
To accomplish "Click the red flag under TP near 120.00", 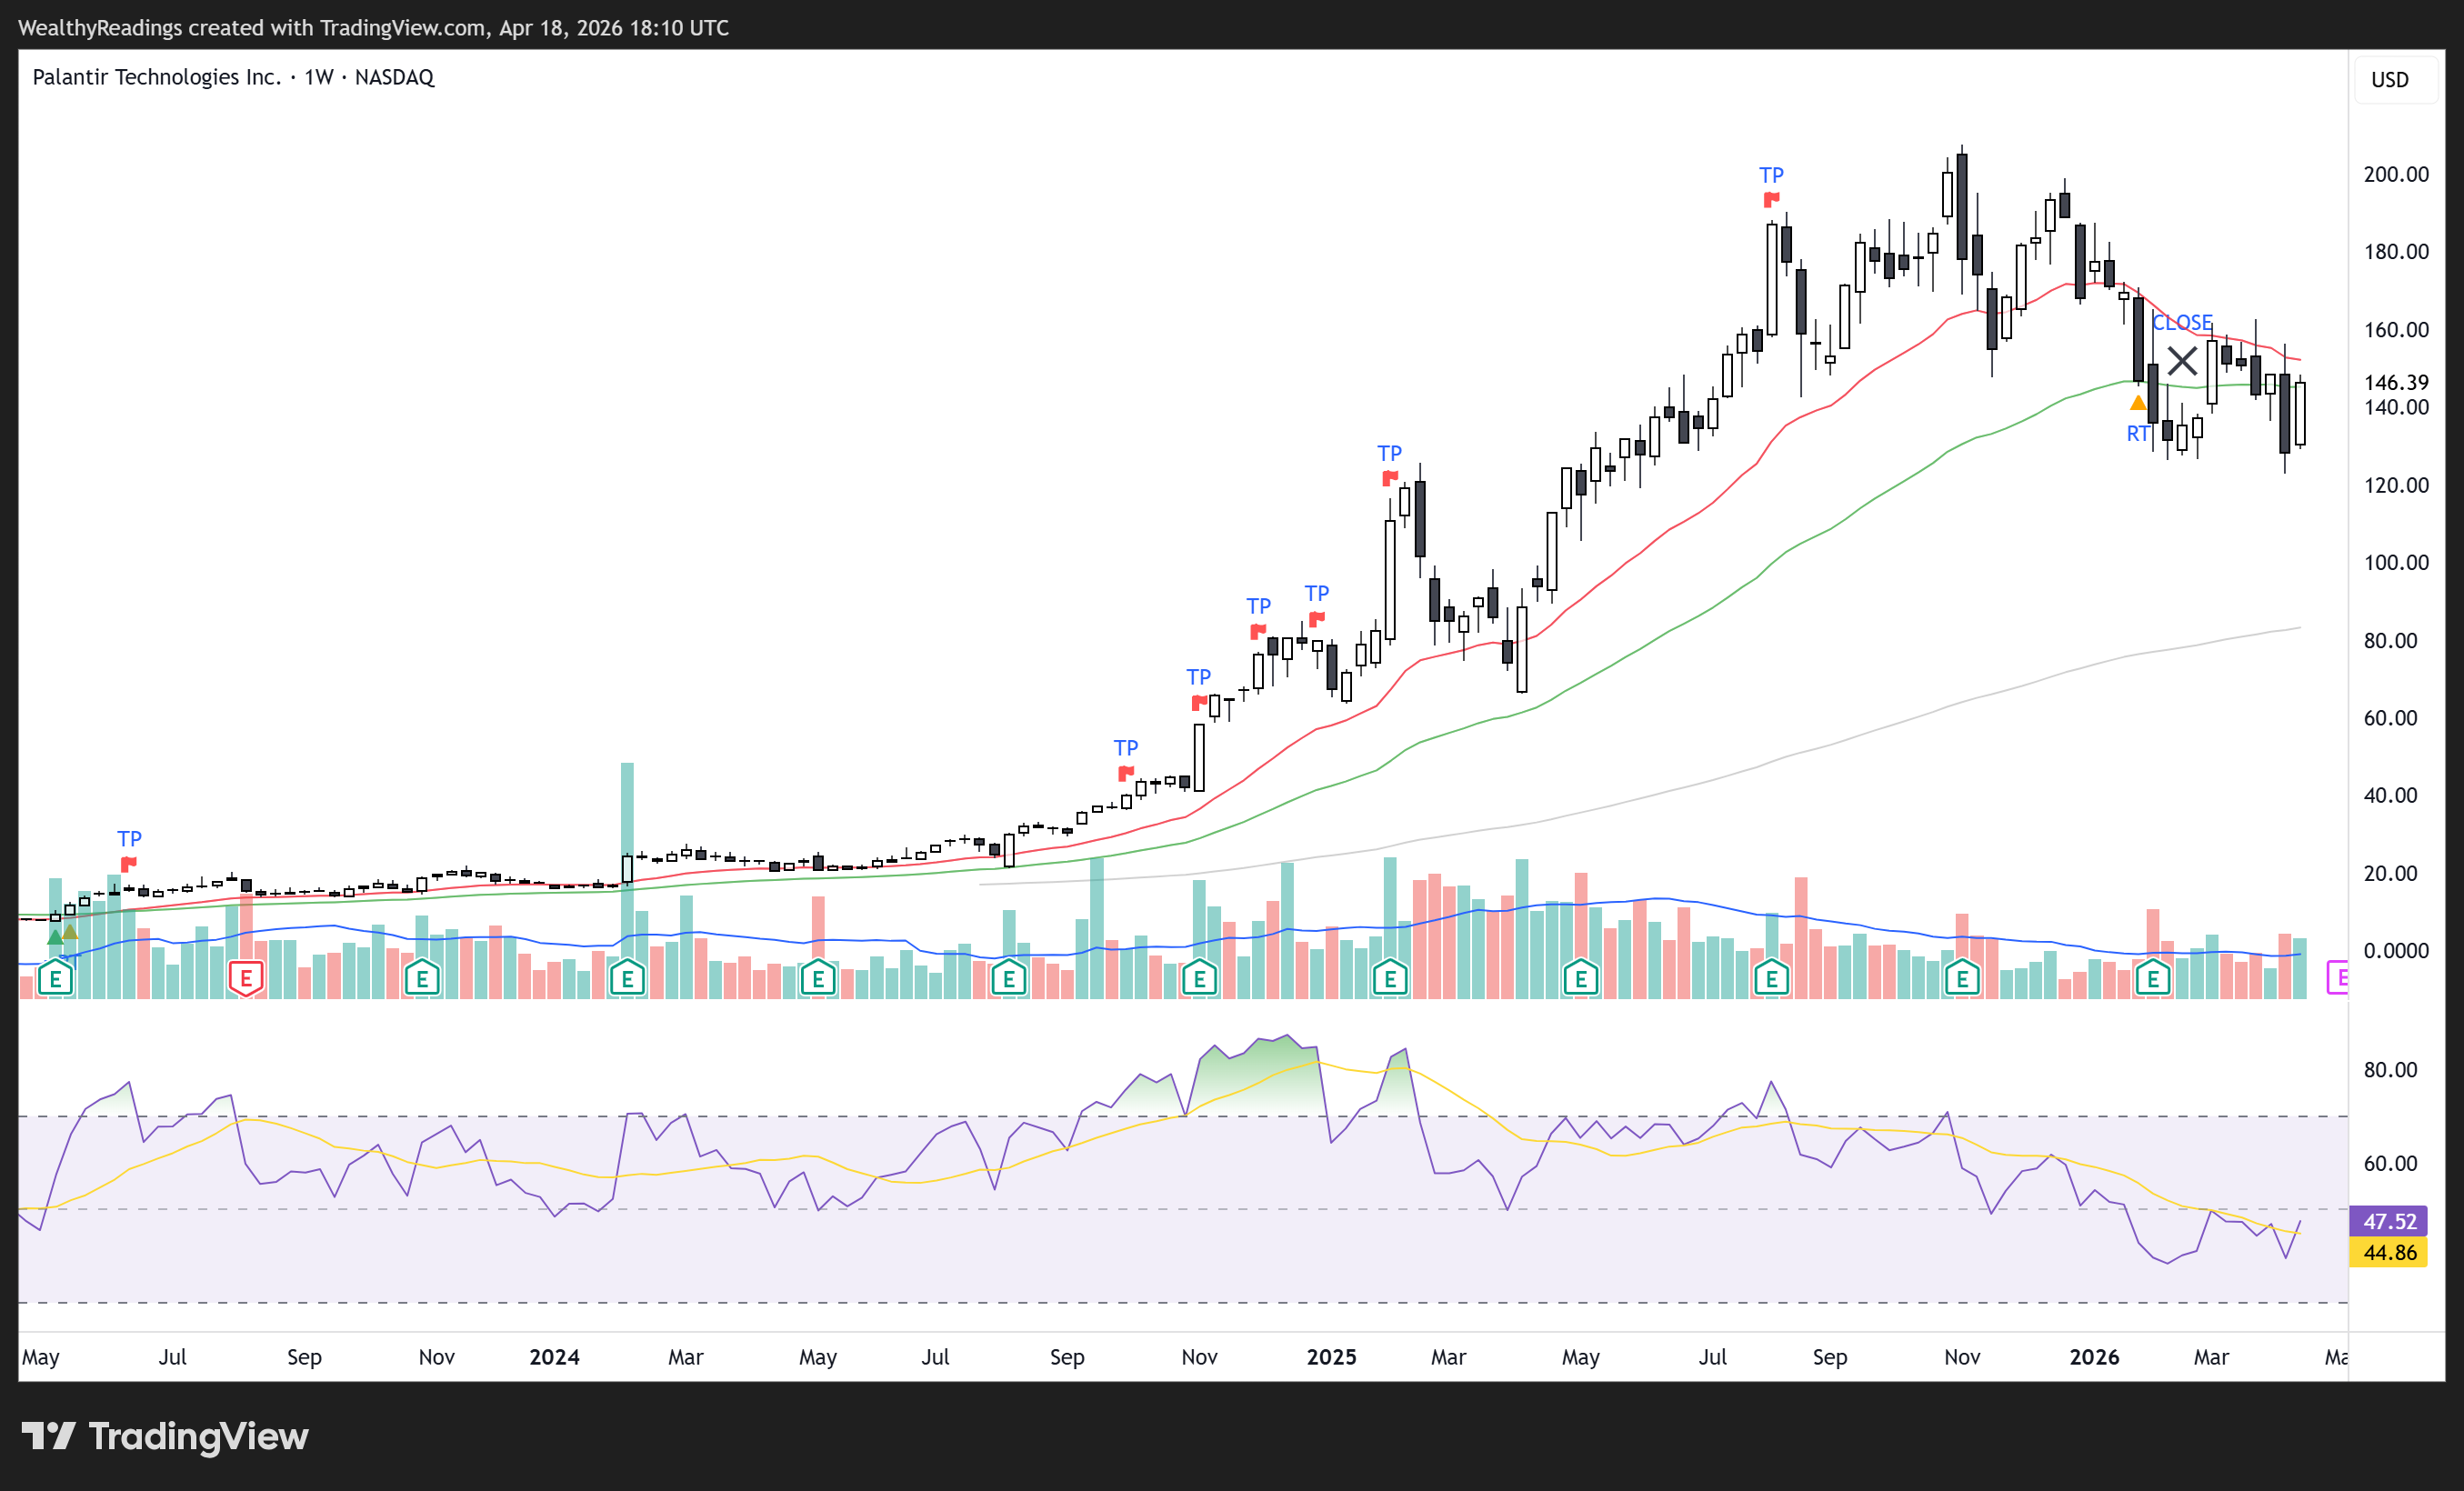I will [1389, 478].
